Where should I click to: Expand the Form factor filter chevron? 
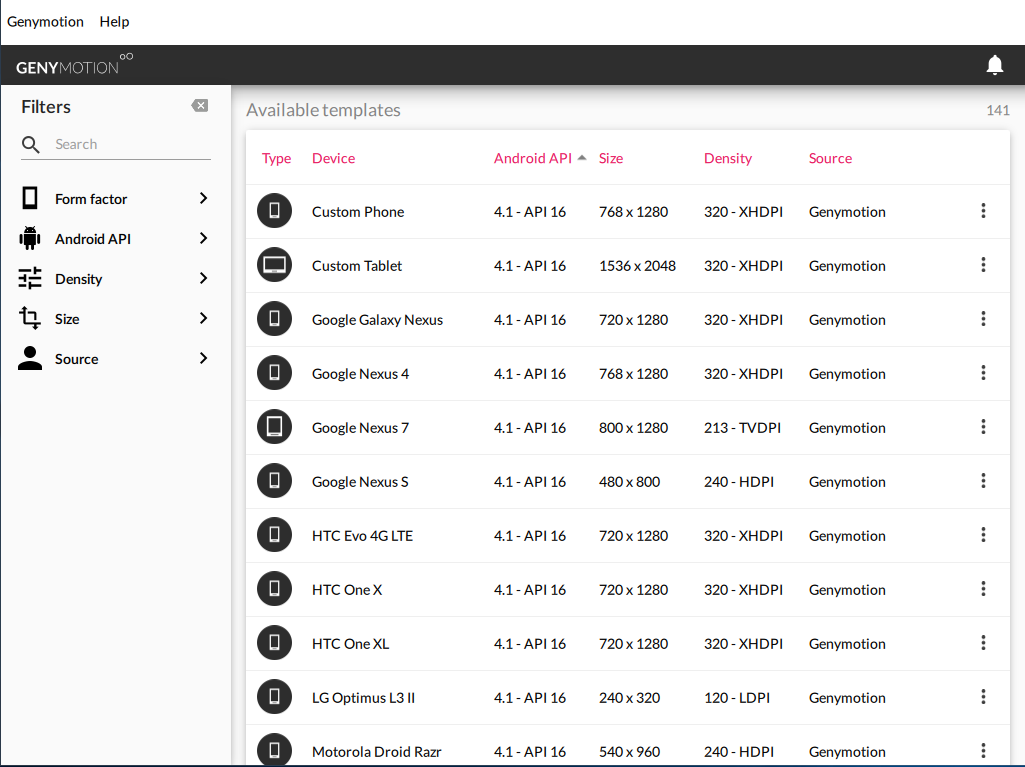[x=203, y=198]
